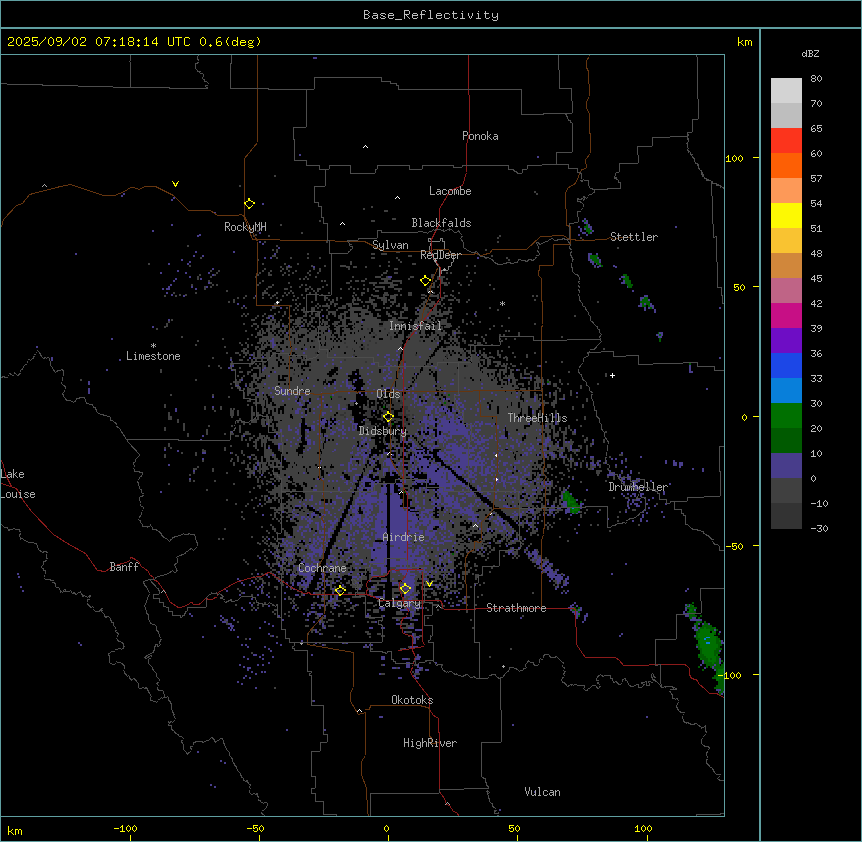
Task: Select the Banff label
Action: (x=124, y=567)
